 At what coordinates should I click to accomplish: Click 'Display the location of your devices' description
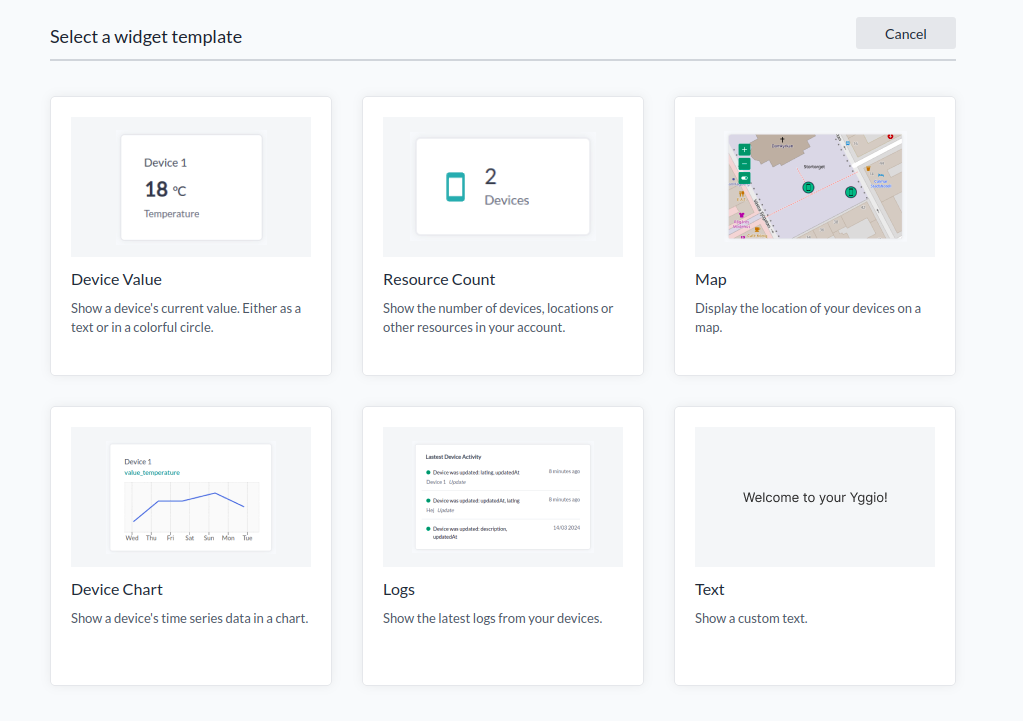coord(808,317)
